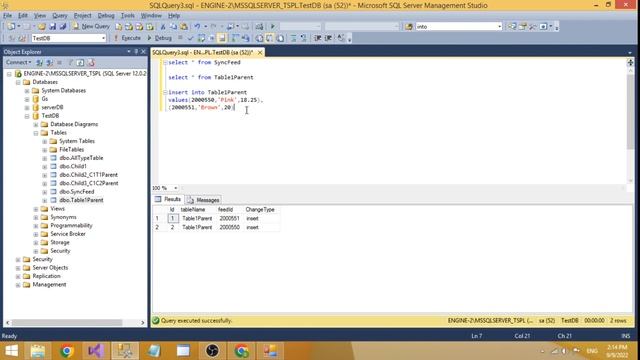Click the Stop icon in Object Explorer toolbar
Image resolution: width=640 pixels, height=360 pixels.
(60, 62)
